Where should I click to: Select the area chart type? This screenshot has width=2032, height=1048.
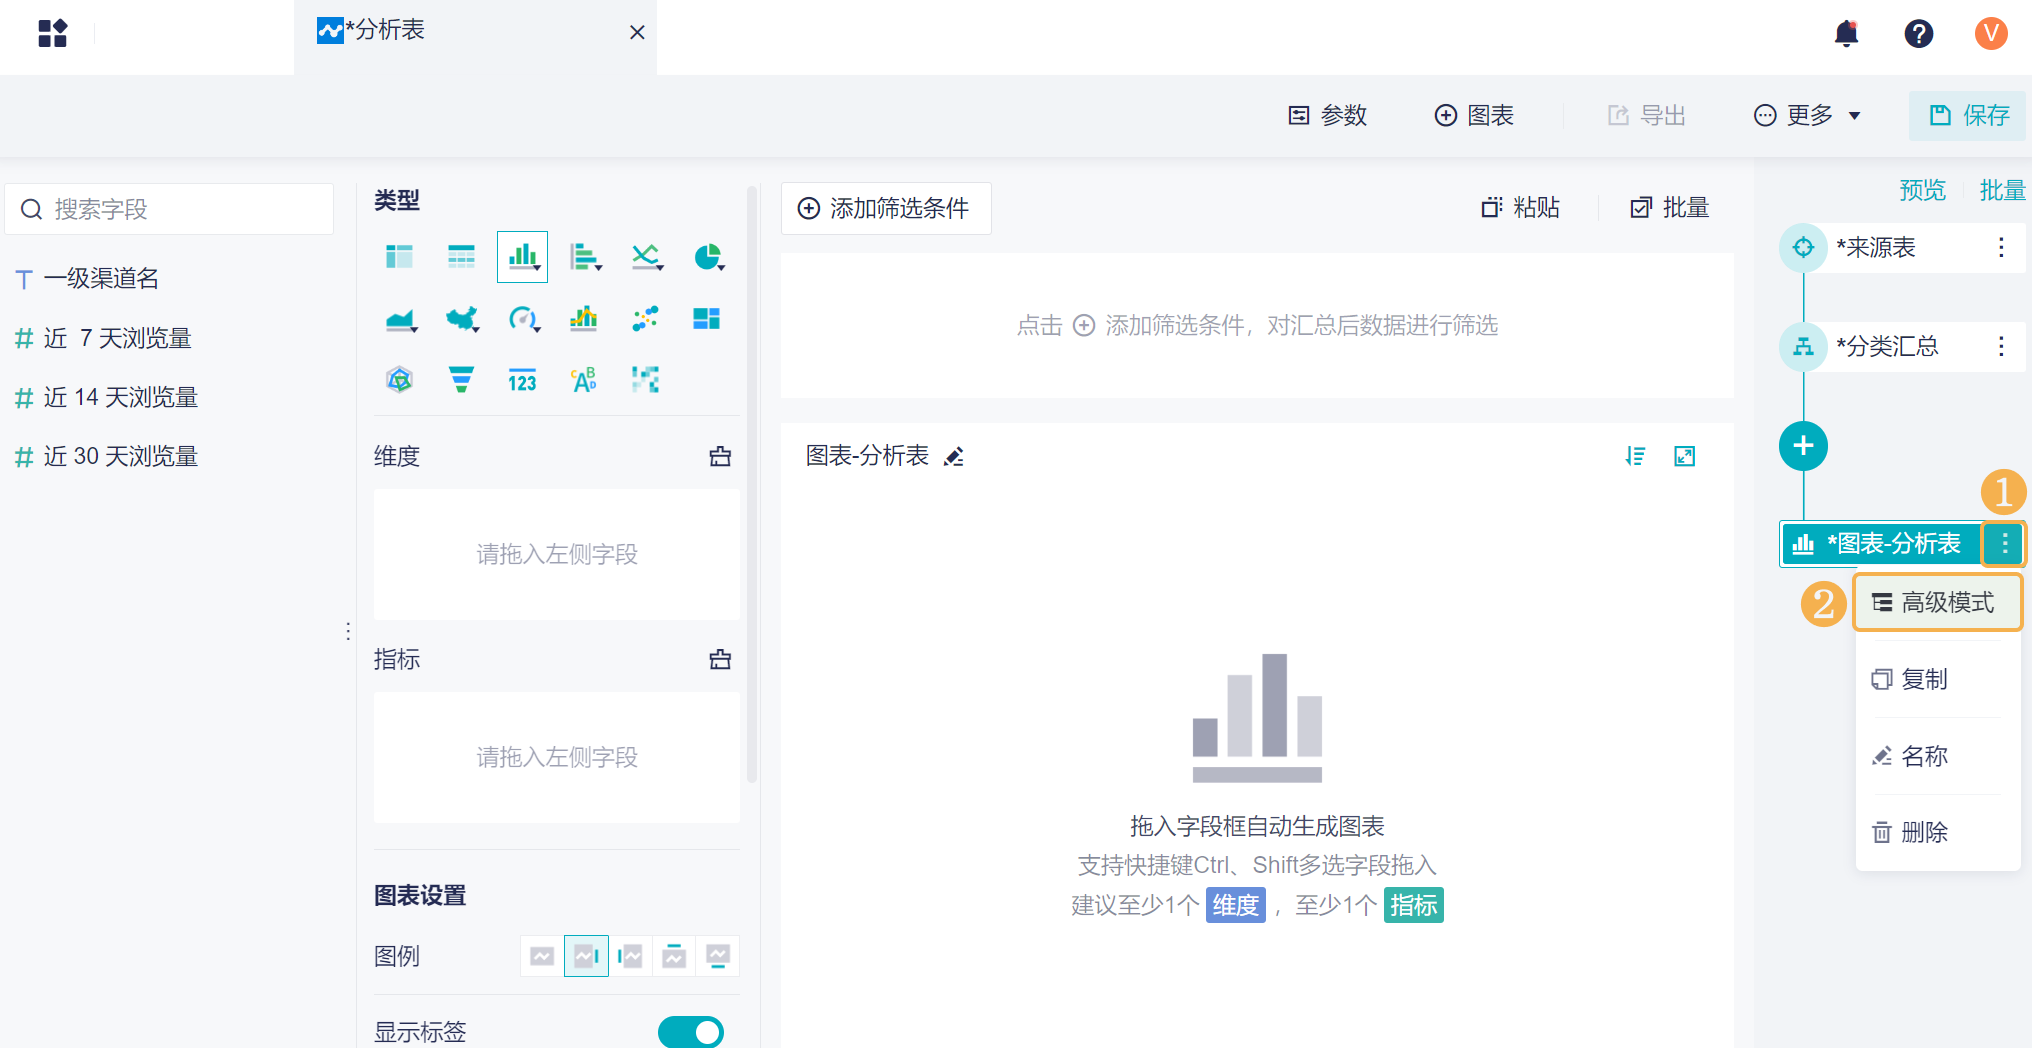400,319
